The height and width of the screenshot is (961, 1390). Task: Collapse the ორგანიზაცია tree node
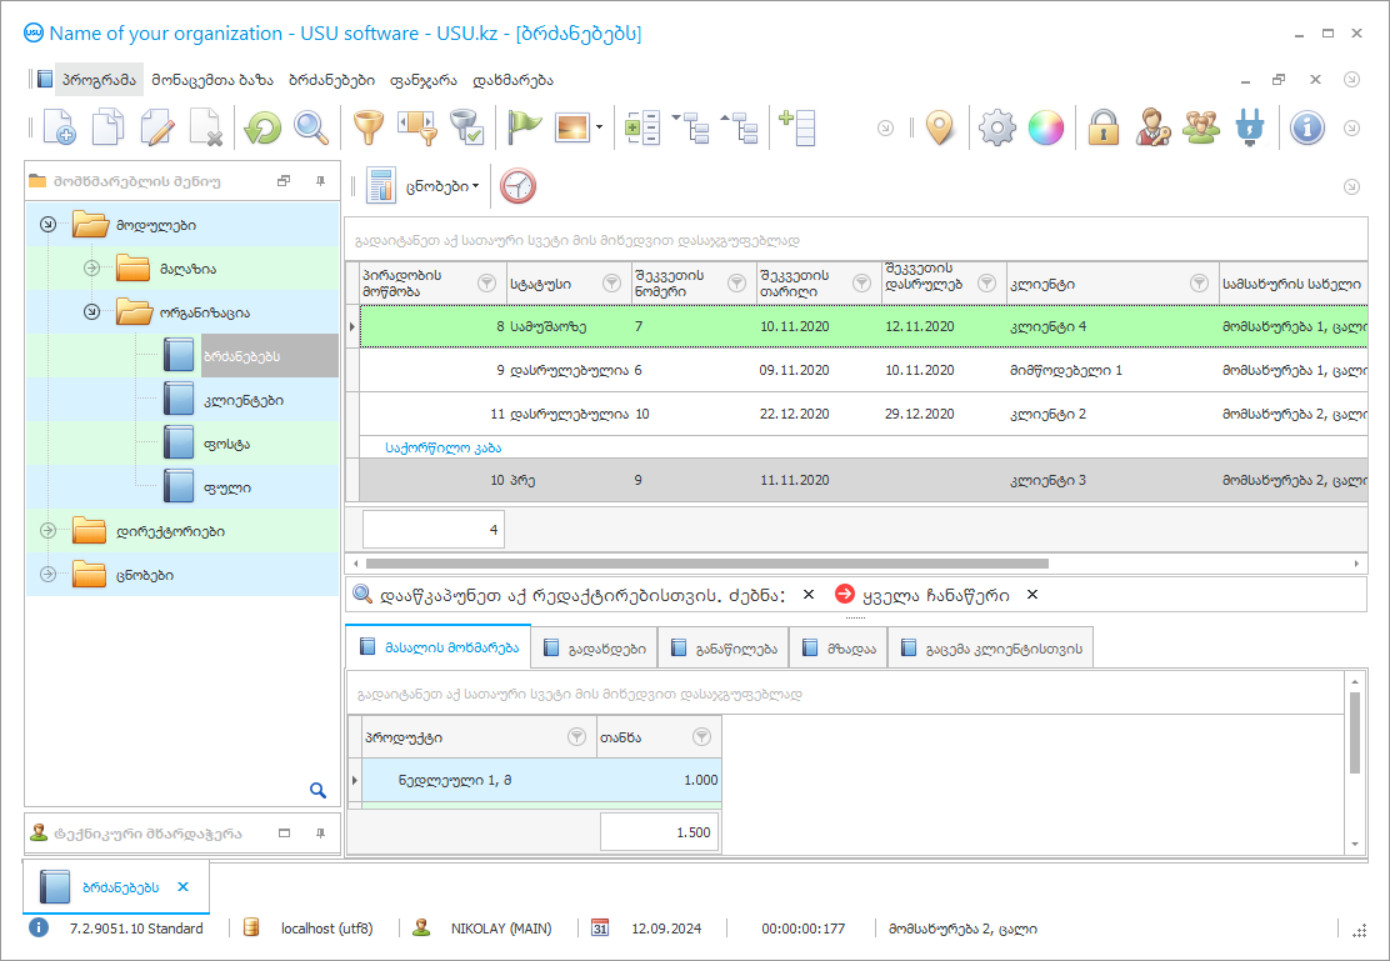pyautogui.click(x=92, y=312)
